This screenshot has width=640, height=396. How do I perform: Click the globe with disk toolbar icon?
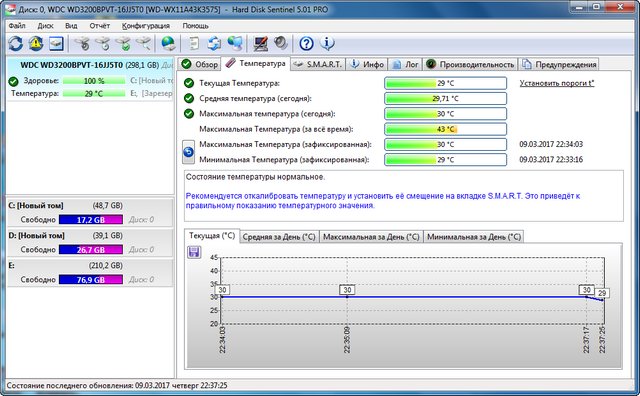(168, 43)
